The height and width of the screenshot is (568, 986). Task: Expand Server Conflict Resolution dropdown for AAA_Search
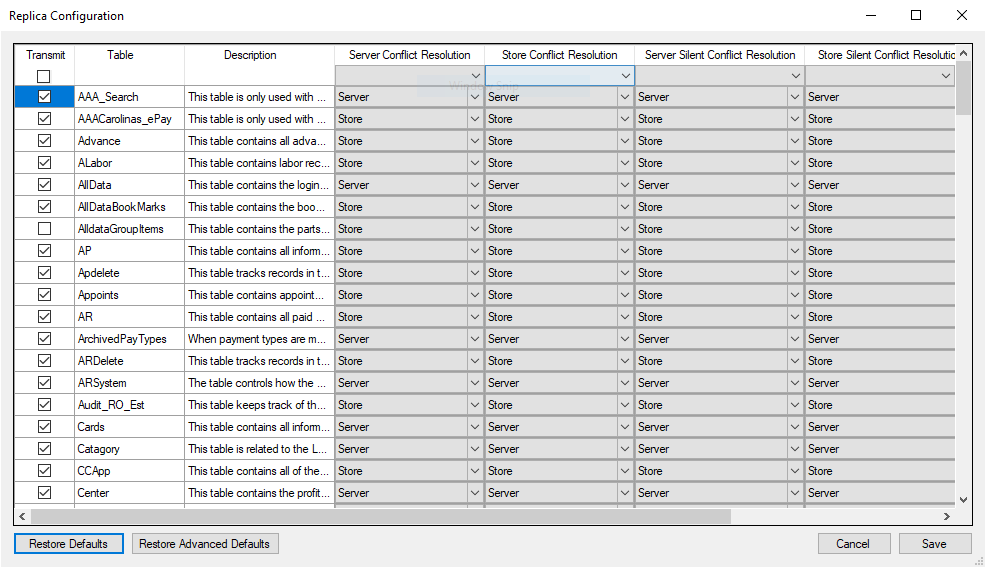[475, 97]
